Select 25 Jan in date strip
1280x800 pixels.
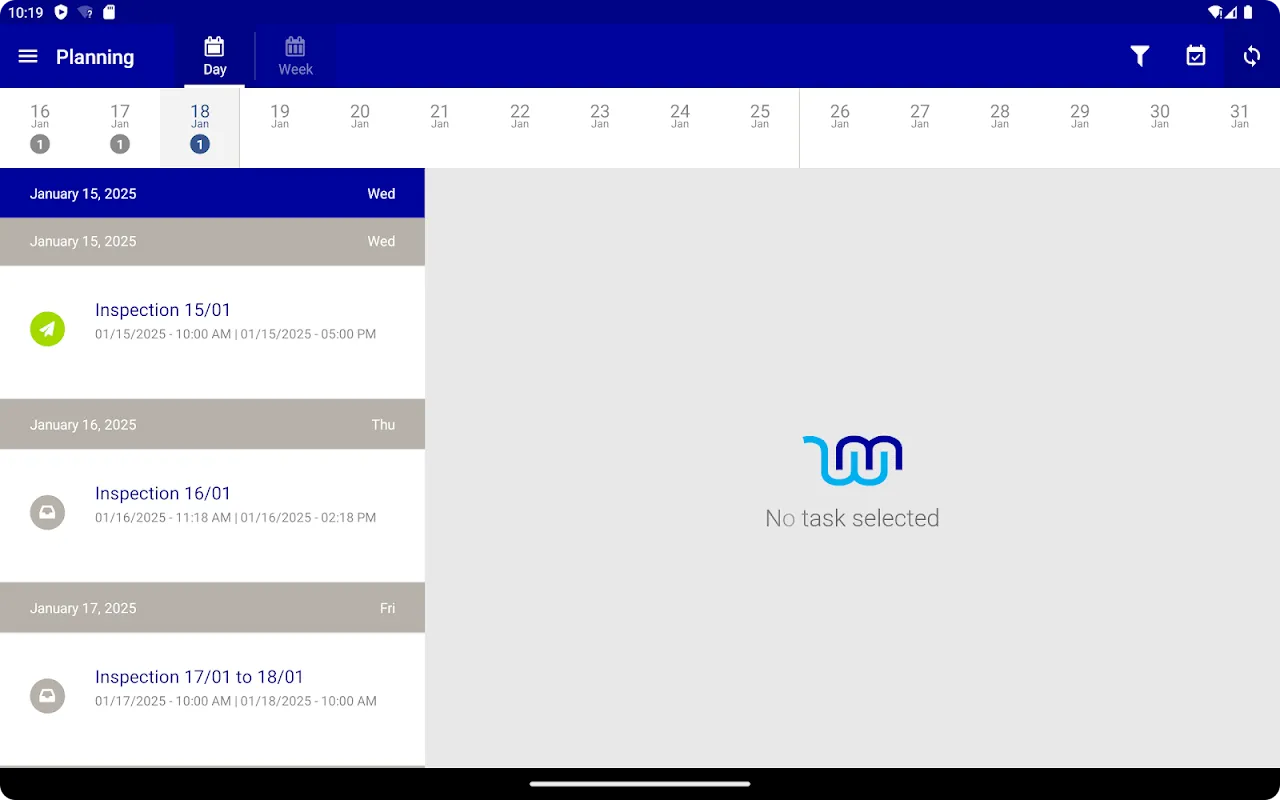click(x=760, y=128)
